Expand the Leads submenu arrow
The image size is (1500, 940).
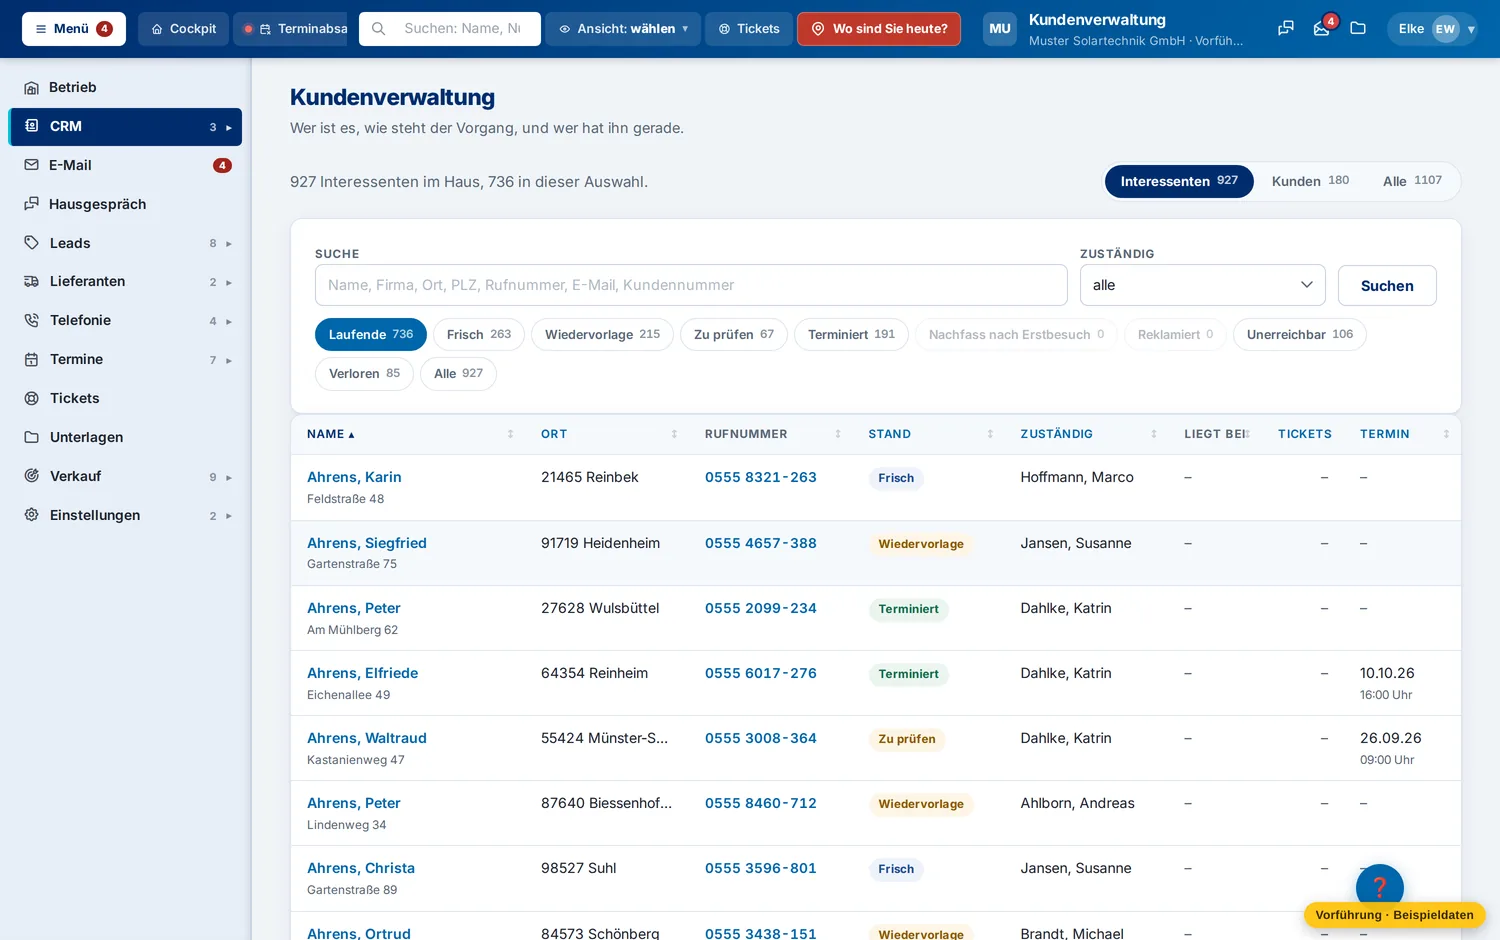(229, 243)
